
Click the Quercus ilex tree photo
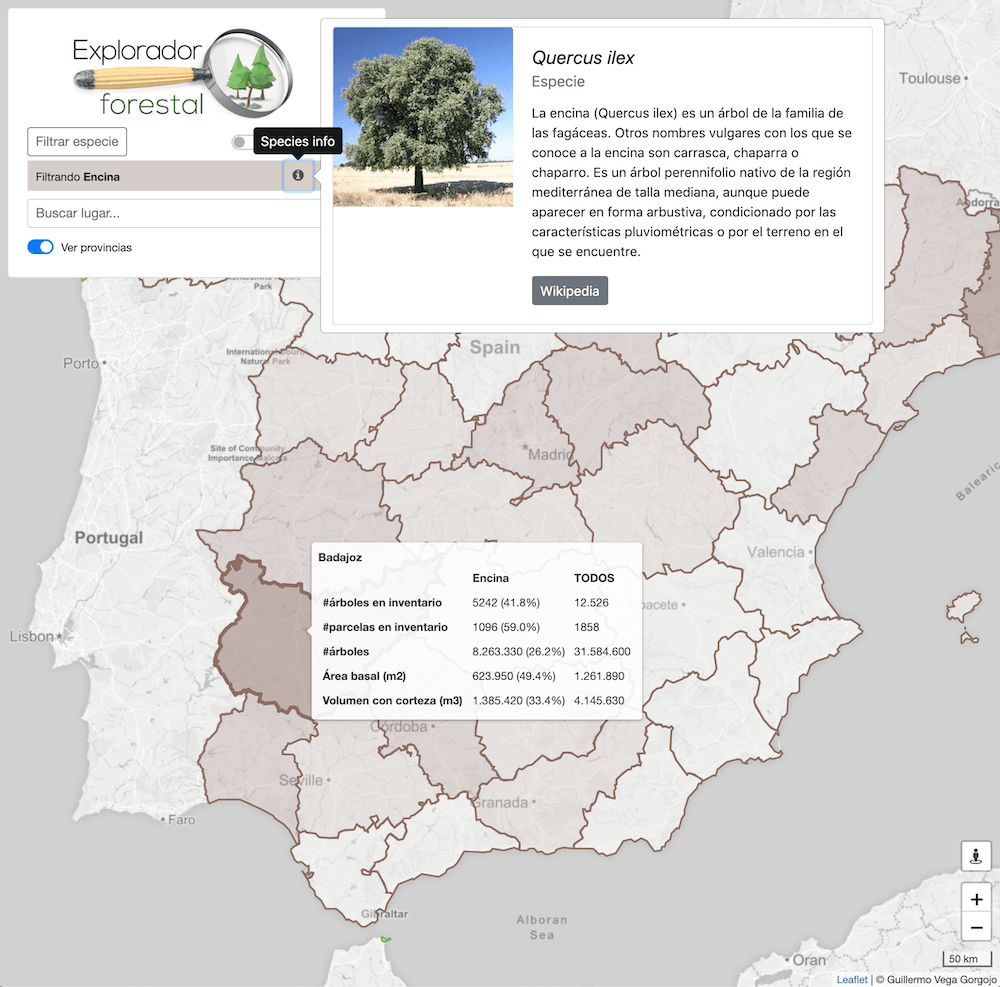pyautogui.click(x=422, y=117)
